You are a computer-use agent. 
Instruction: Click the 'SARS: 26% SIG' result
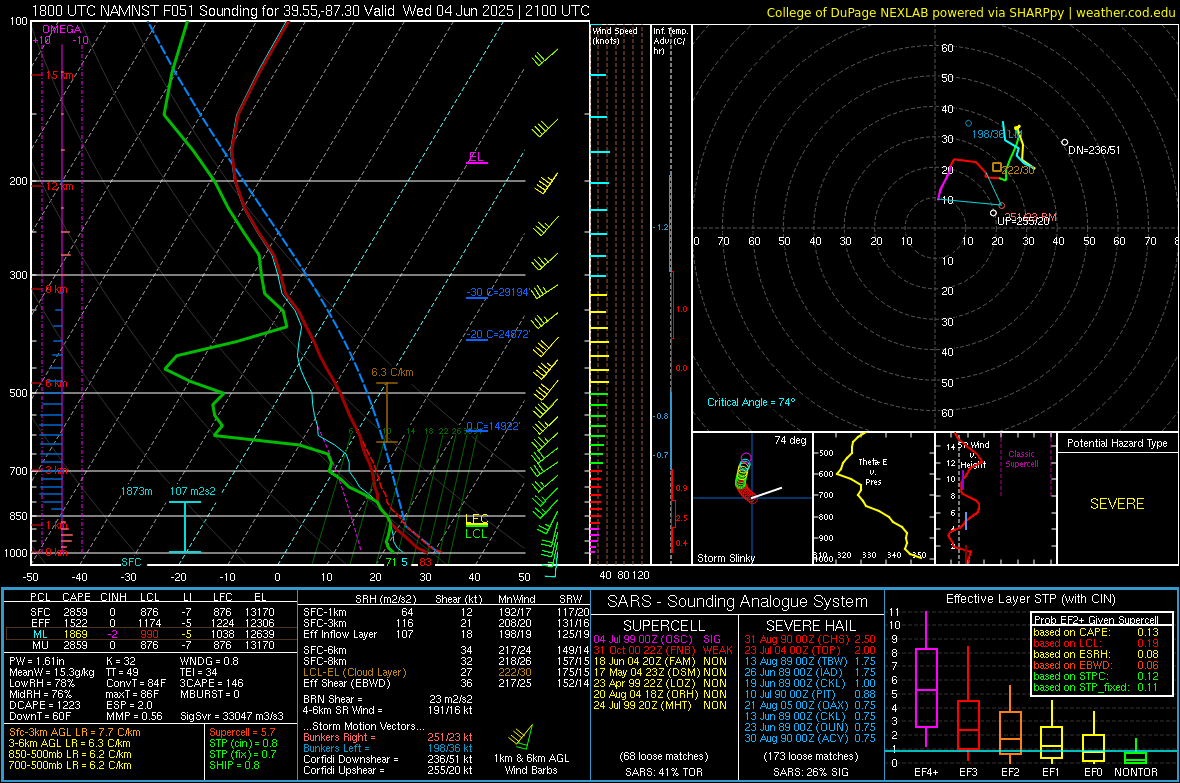pyautogui.click(x=810, y=772)
